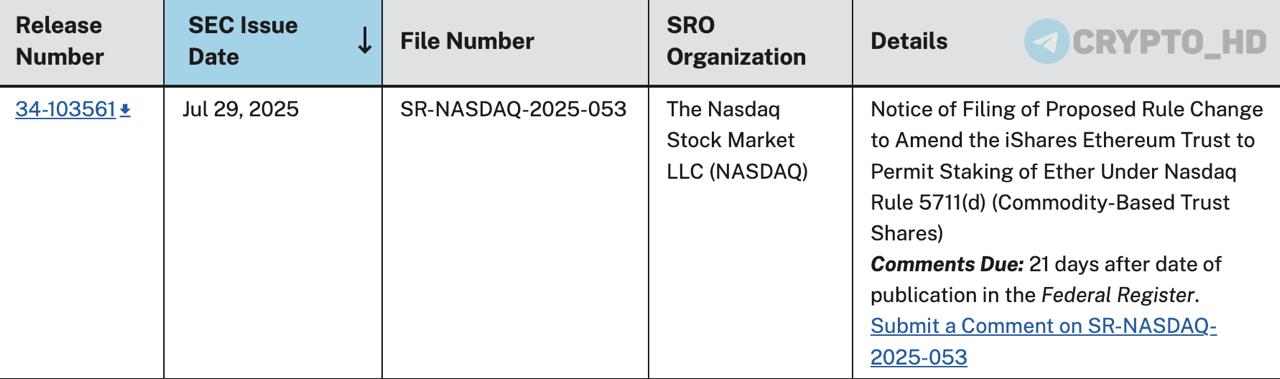This screenshot has height=379, width=1280.
Task: Select the SR-NASDAQ-2025-053 file number cell
Action: click(x=513, y=110)
